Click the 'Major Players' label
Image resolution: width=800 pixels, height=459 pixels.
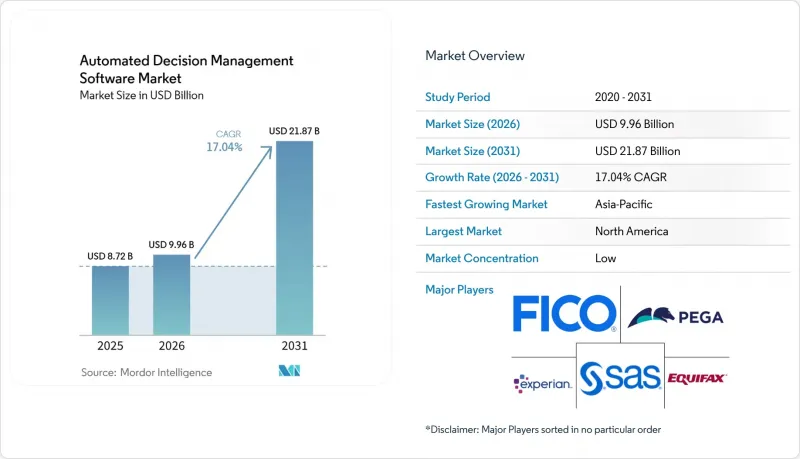(x=459, y=290)
